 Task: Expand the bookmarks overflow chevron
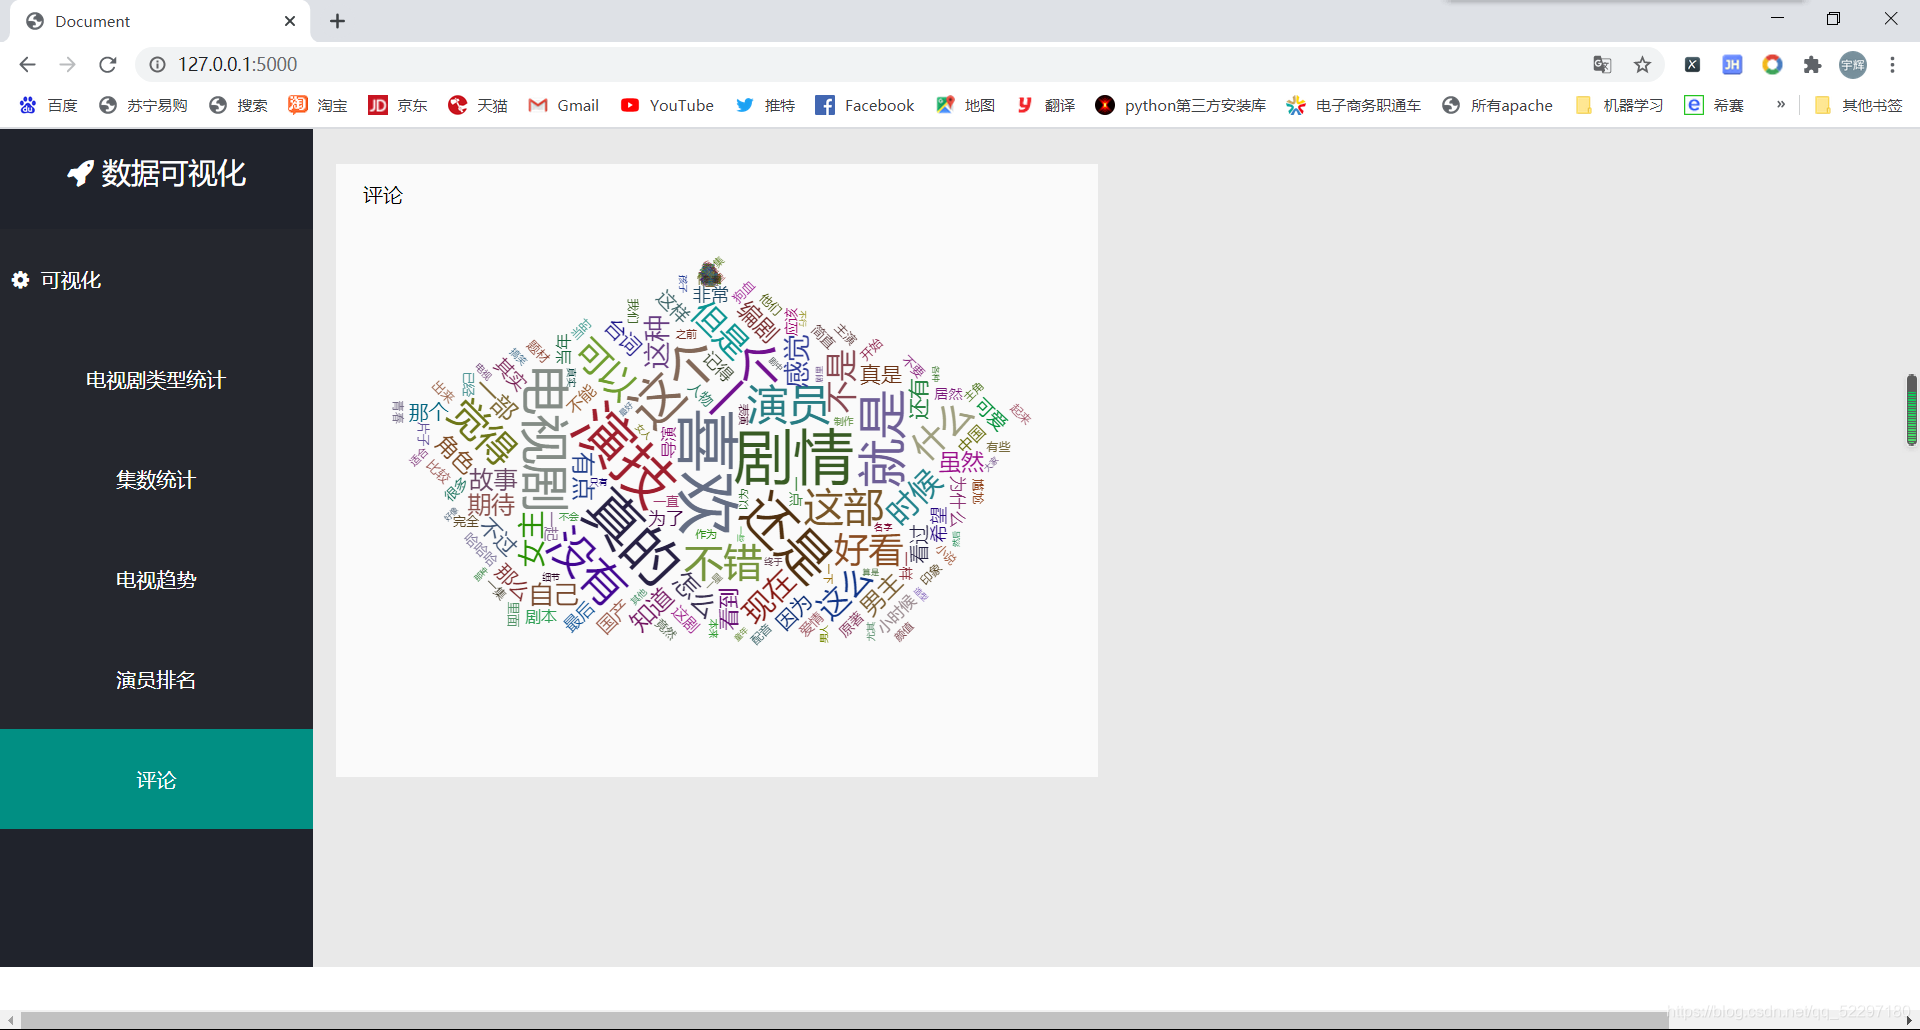[1781, 105]
